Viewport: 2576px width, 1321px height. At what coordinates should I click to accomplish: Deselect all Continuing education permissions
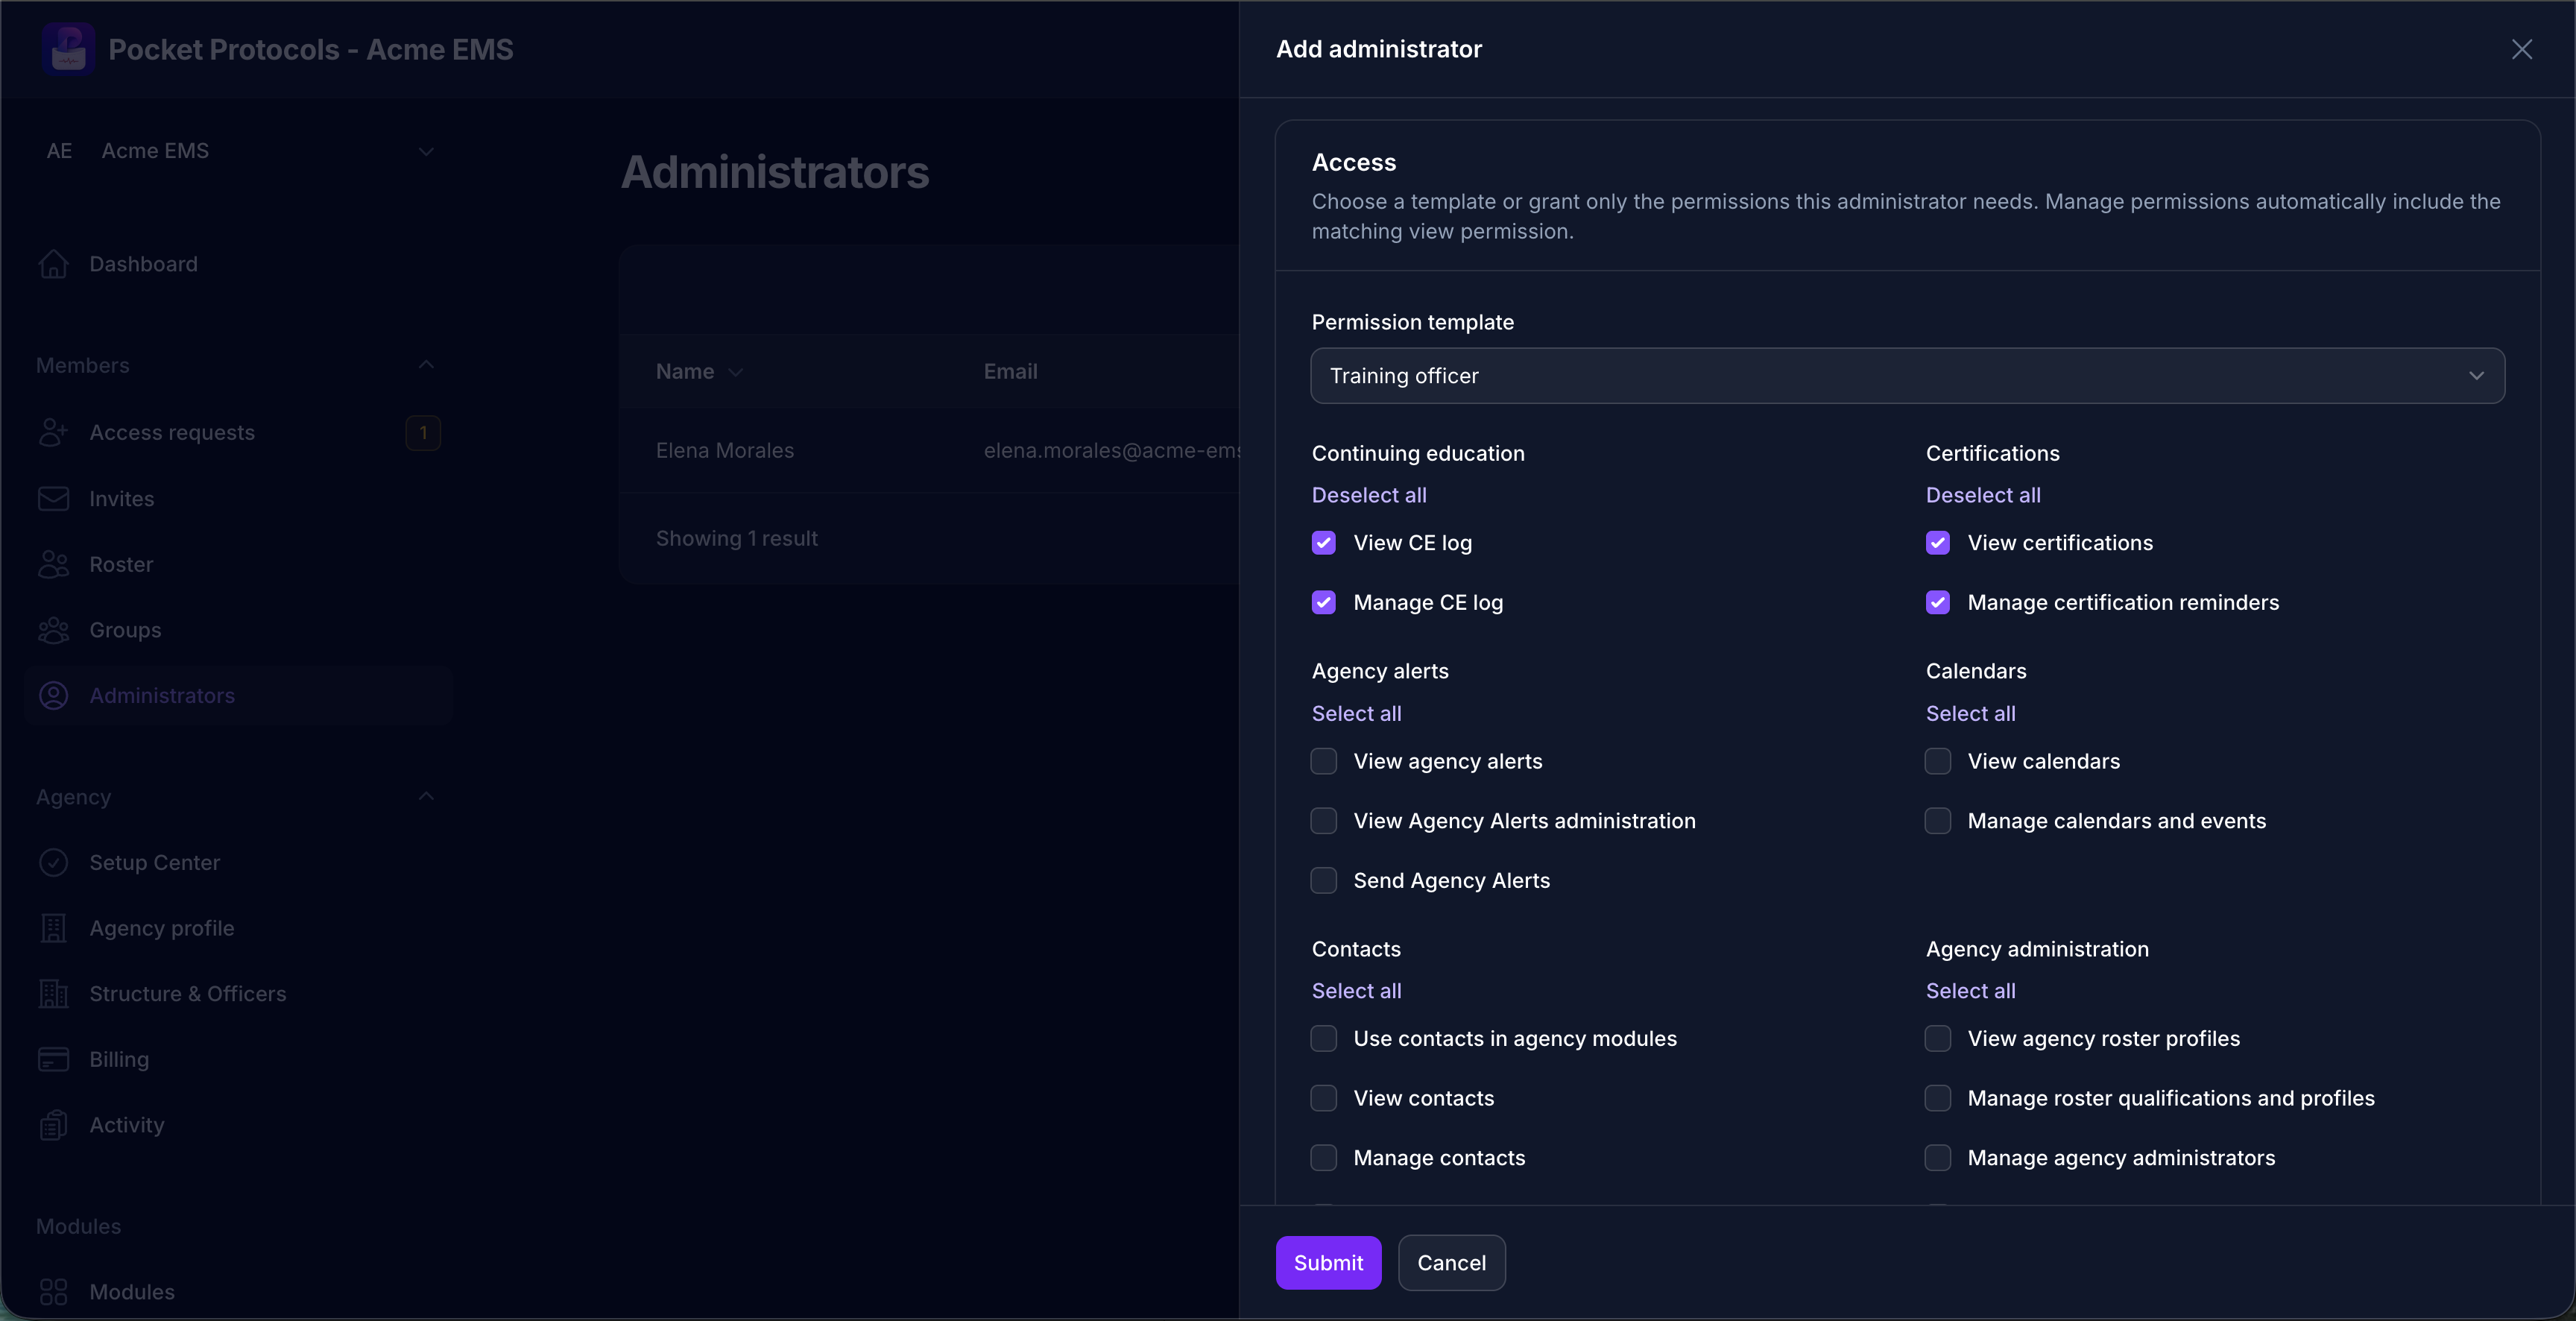point(1368,495)
